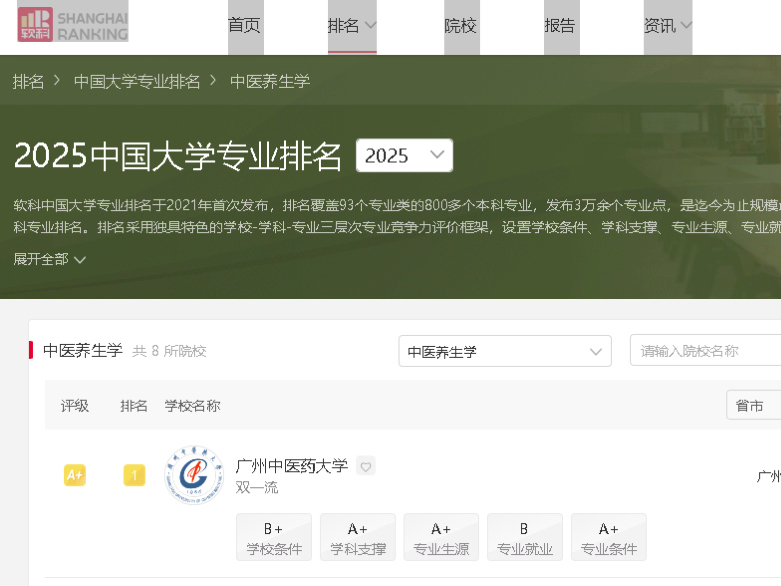The height and width of the screenshot is (586, 781).
Task: Click the A+ 专业条件 indicator card
Action: (x=609, y=537)
